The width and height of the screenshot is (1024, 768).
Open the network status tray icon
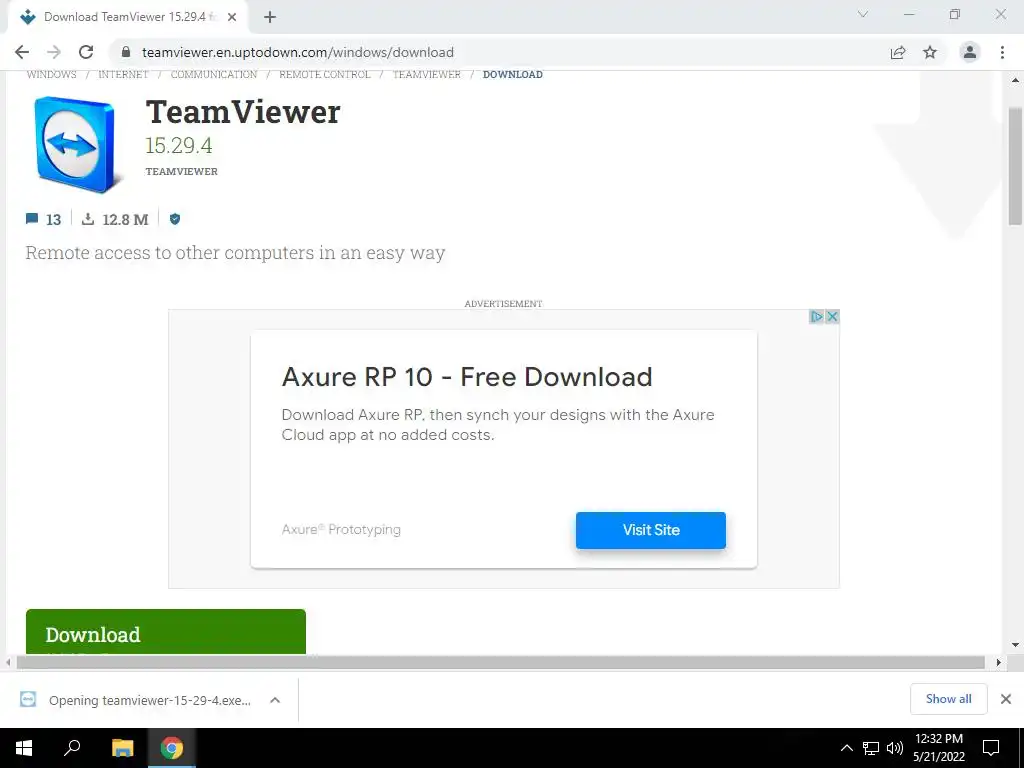coord(871,748)
